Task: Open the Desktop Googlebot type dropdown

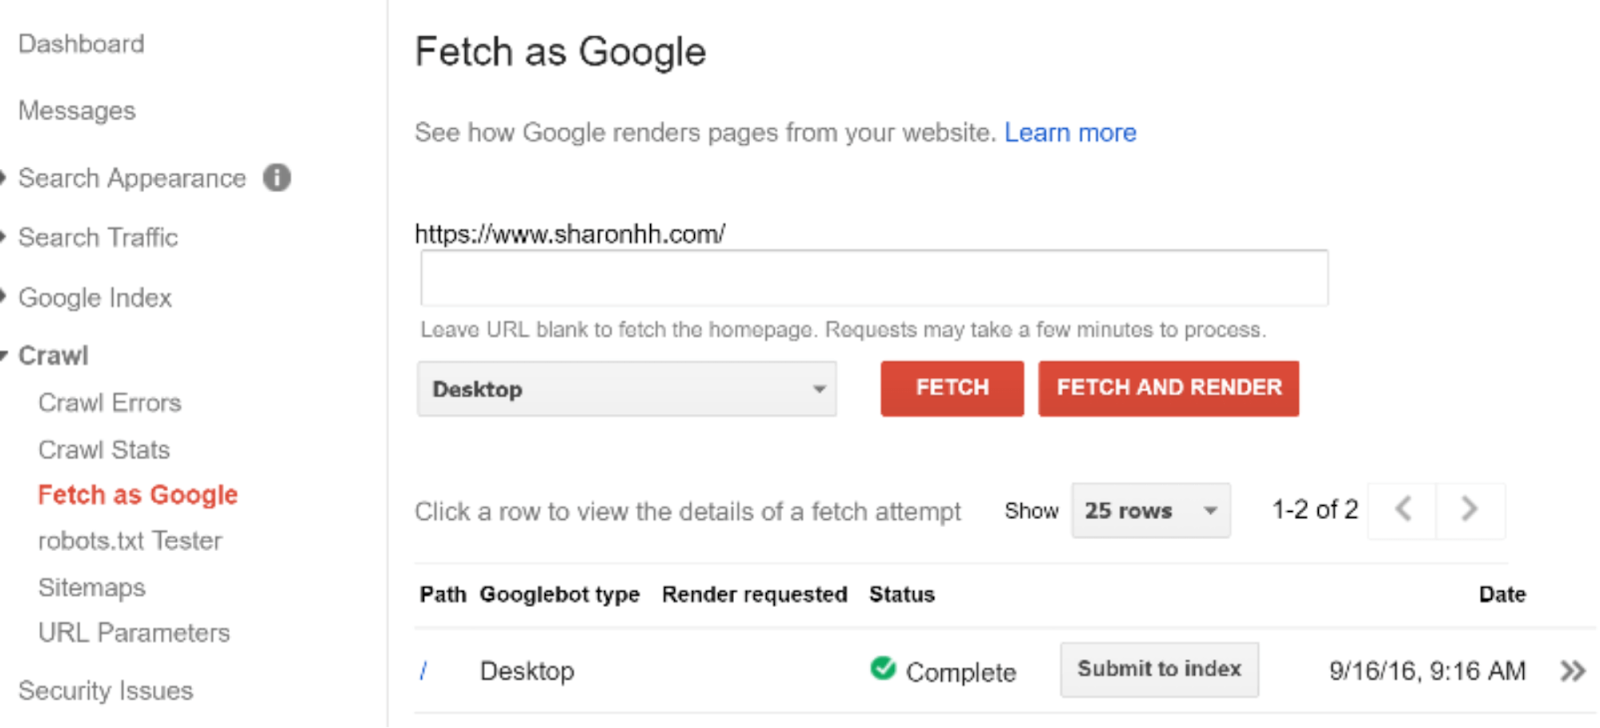Action: pos(627,389)
